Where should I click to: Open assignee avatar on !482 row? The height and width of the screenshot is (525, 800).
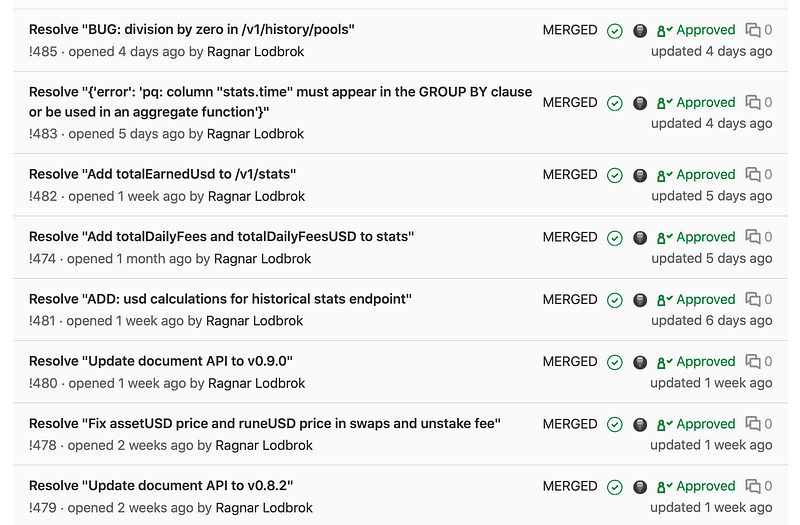(x=640, y=176)
